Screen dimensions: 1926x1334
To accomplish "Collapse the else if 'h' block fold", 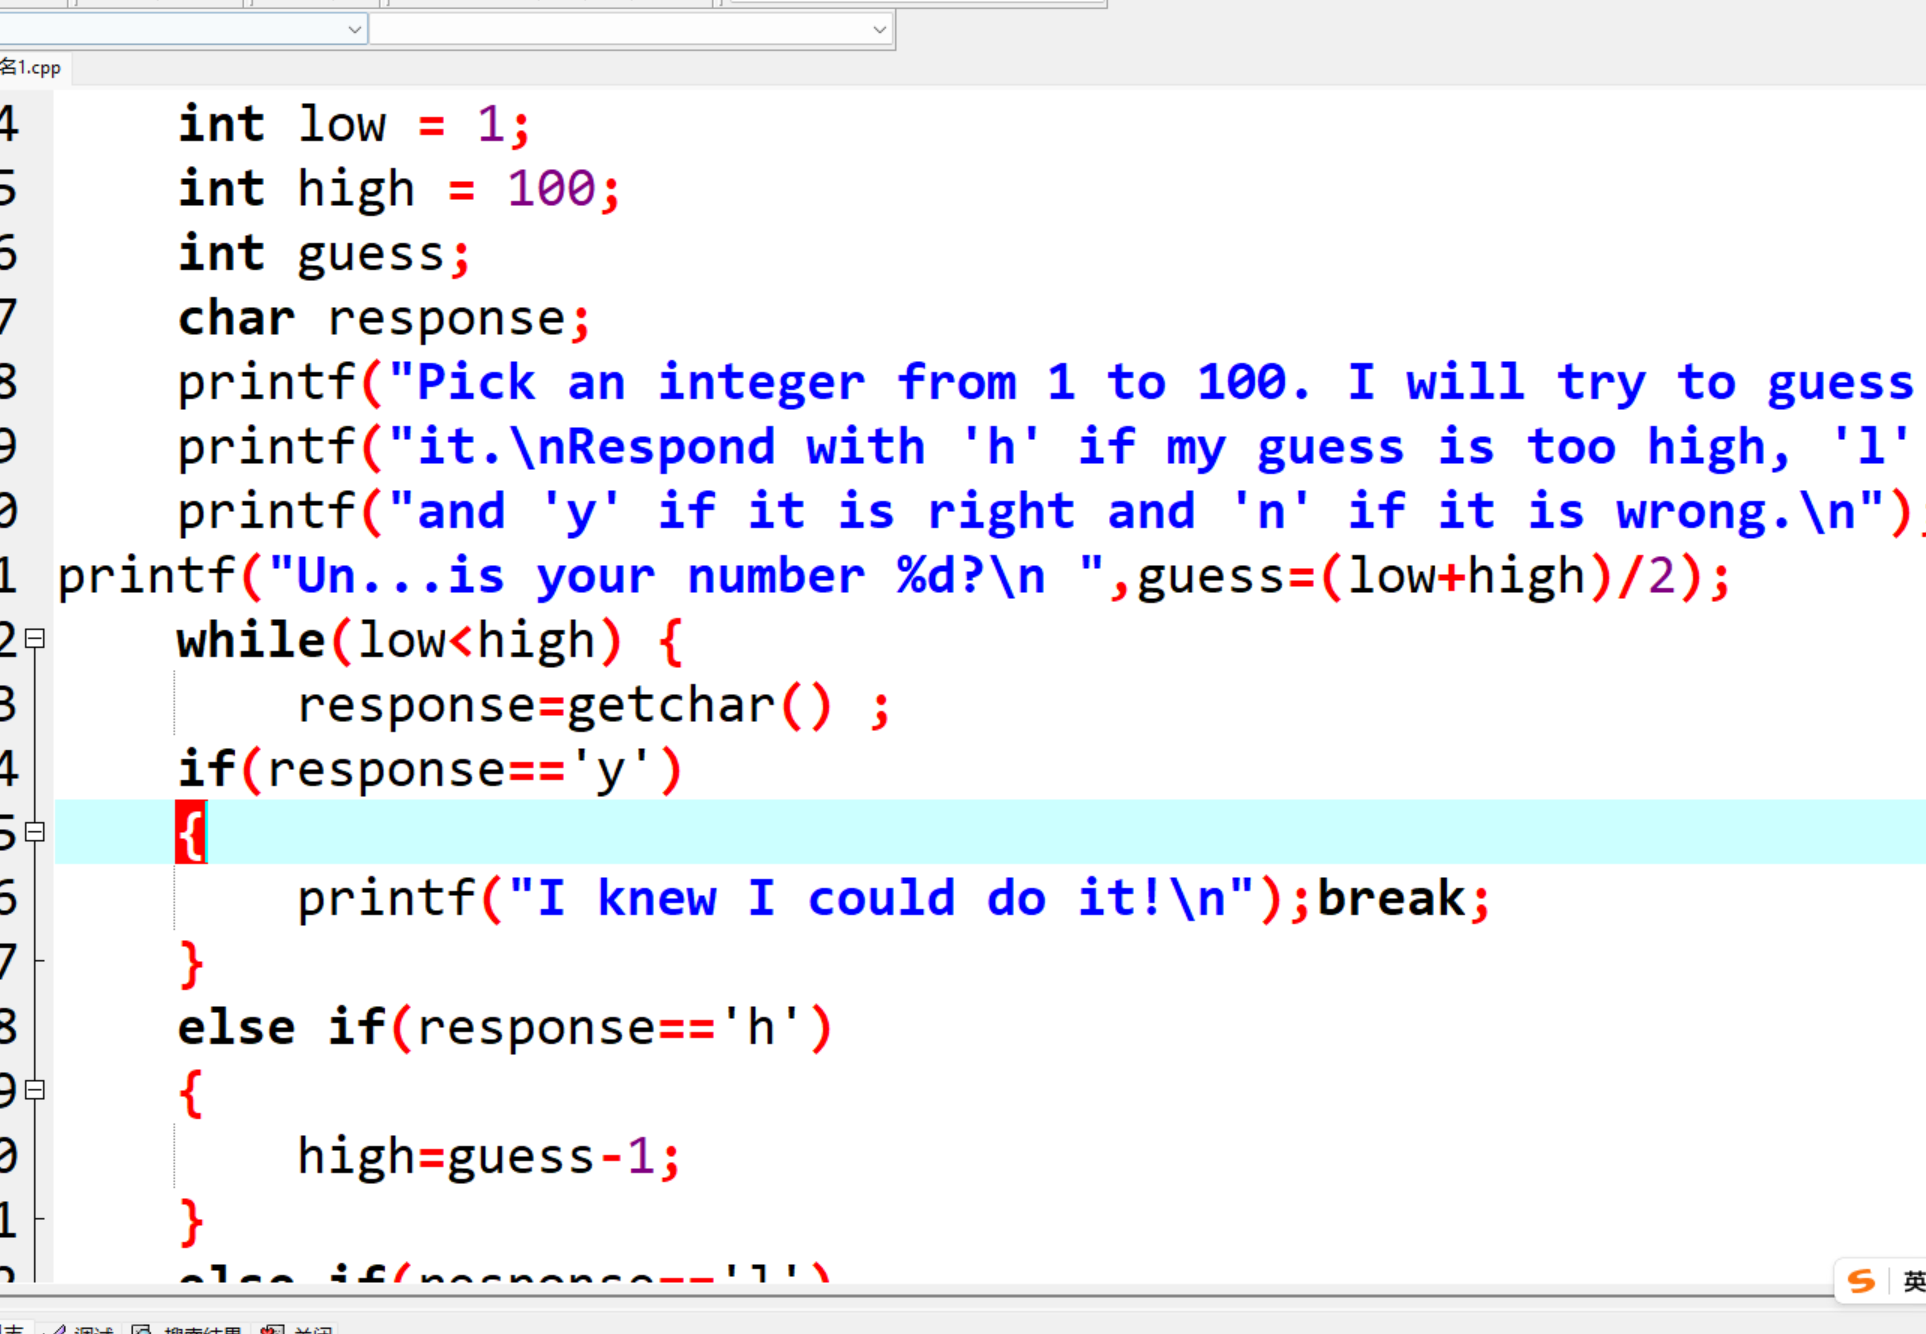I will (x=35, y=1090).
